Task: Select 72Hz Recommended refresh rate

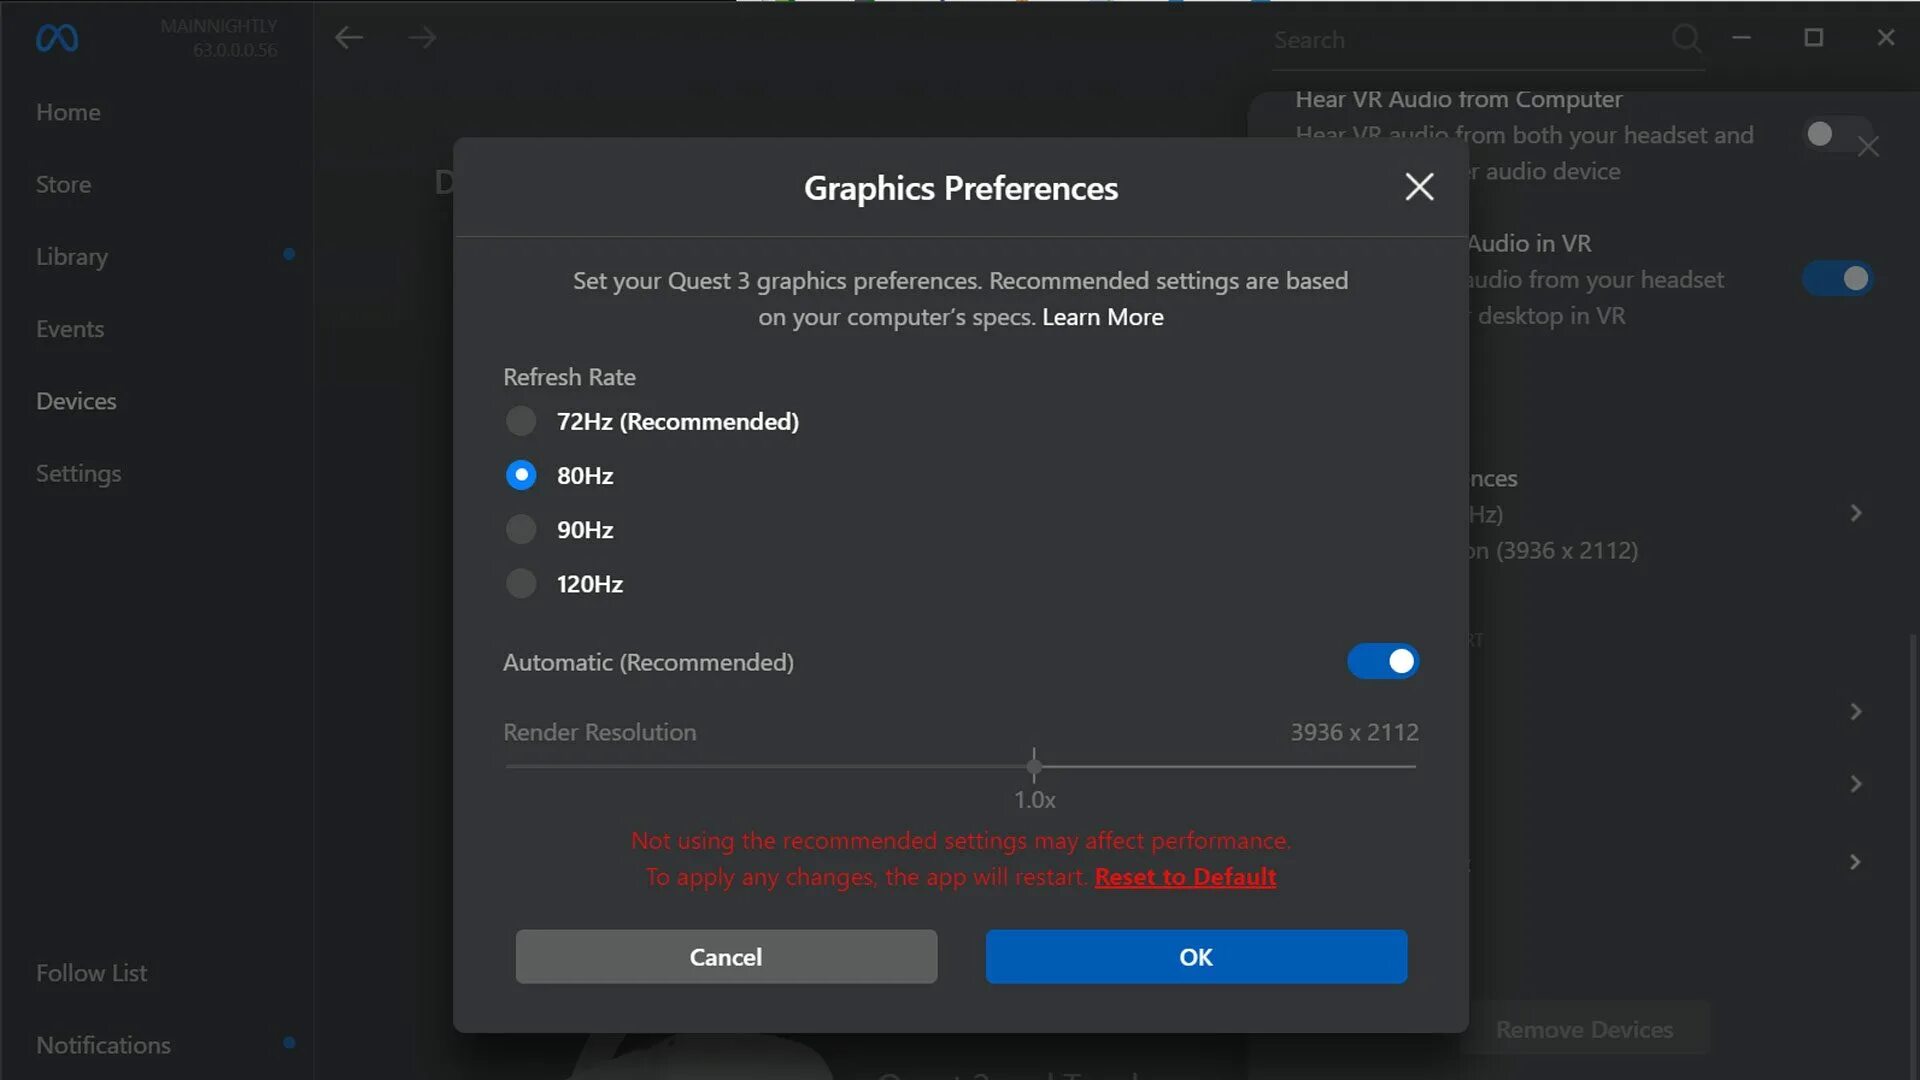Action: coord(520,421)
